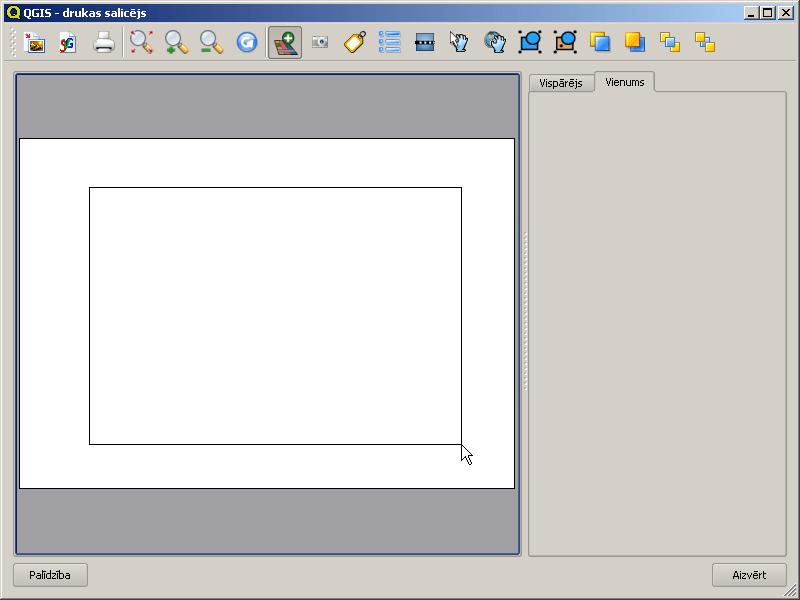800x600 pixels.
Task: Click the Export as Image icon
Action: [35, 42]
